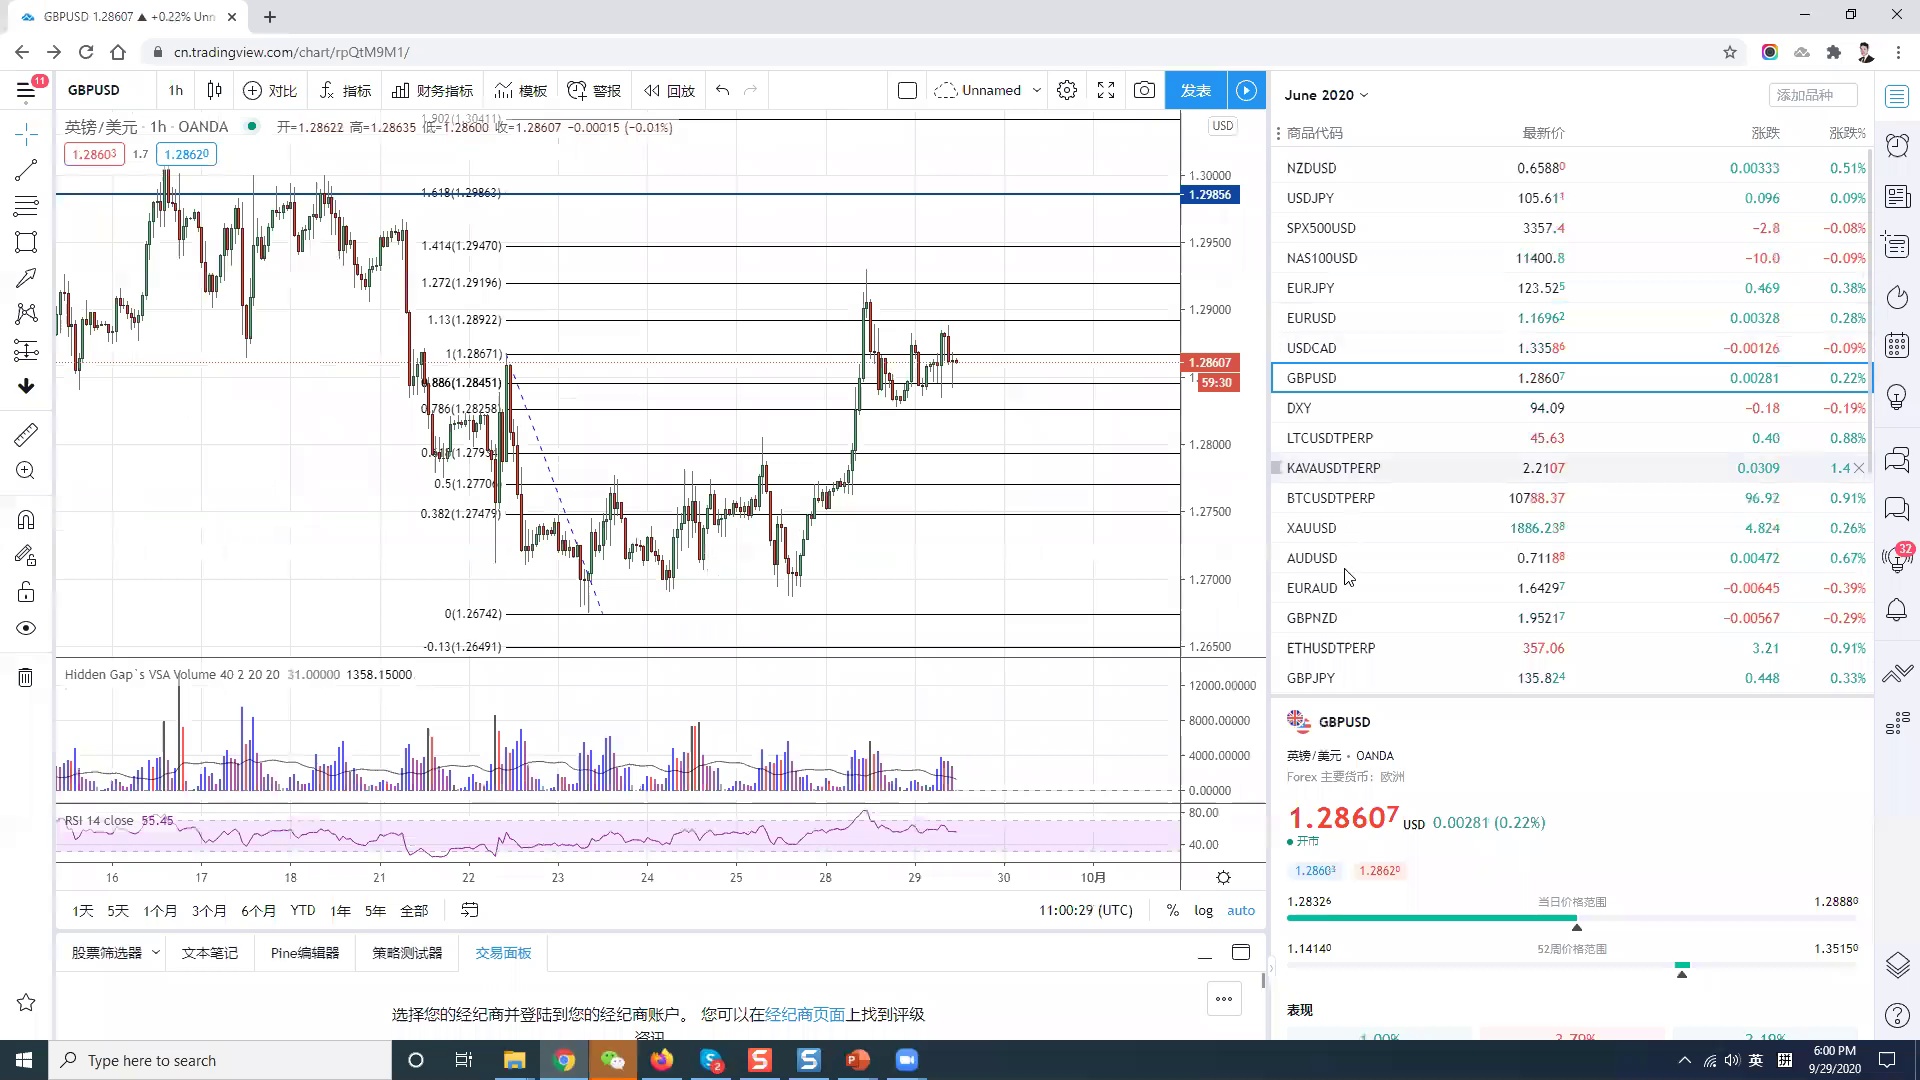Expand the stock screener dropdown arrow
This screenshot has width=1920, height=1080.
coord(156,952)
